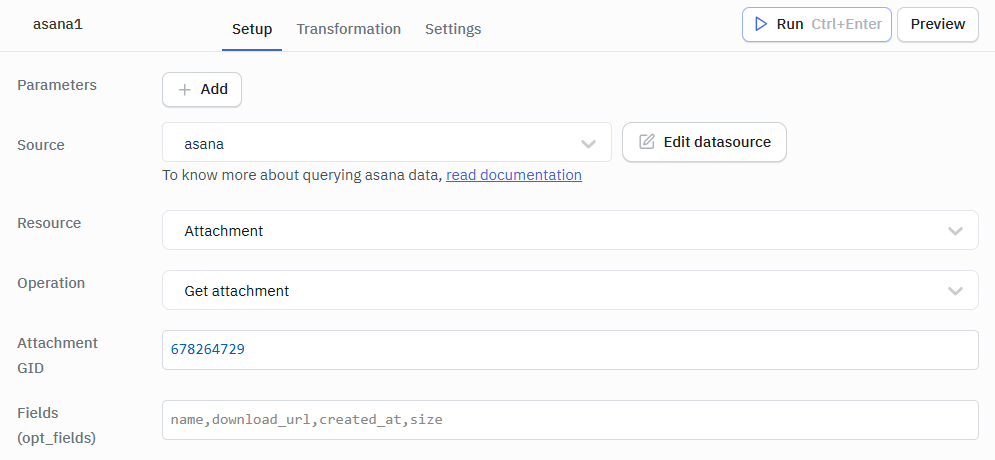Expand the Operation dropdown chevron
Image resolution: width=995 pixels, height=460 pixels.
coord(955,291)
